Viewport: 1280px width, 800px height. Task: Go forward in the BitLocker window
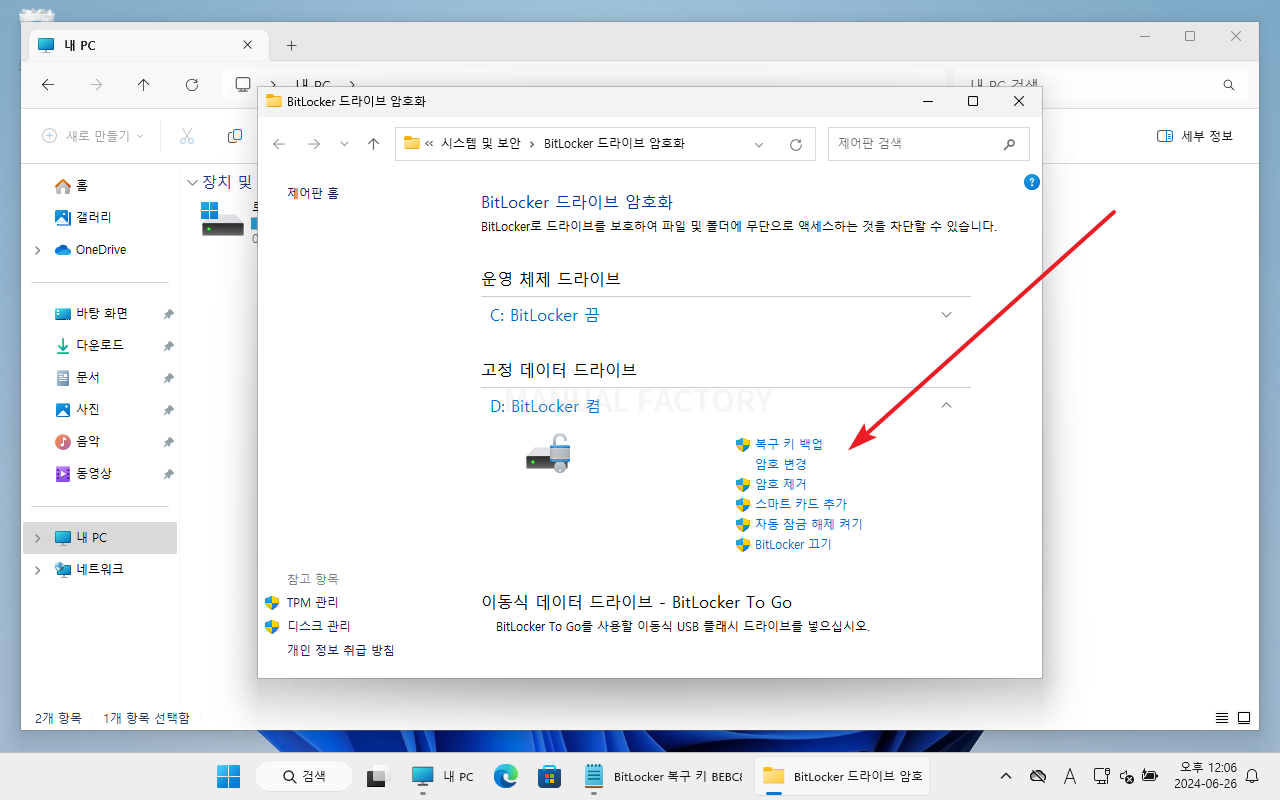pos(314,144)
